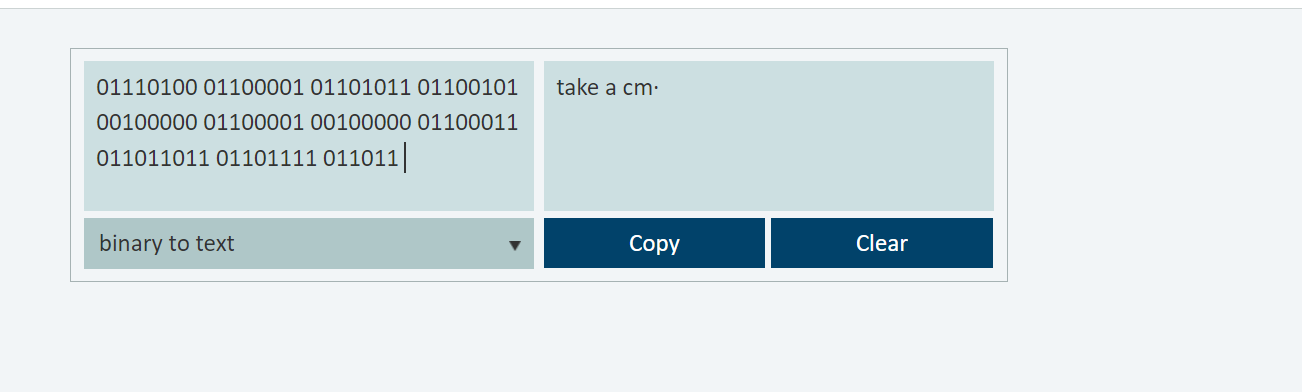Click standalone letter a in the output
The height and width of the screenshot is (392, 1302).
pos(611,89)
